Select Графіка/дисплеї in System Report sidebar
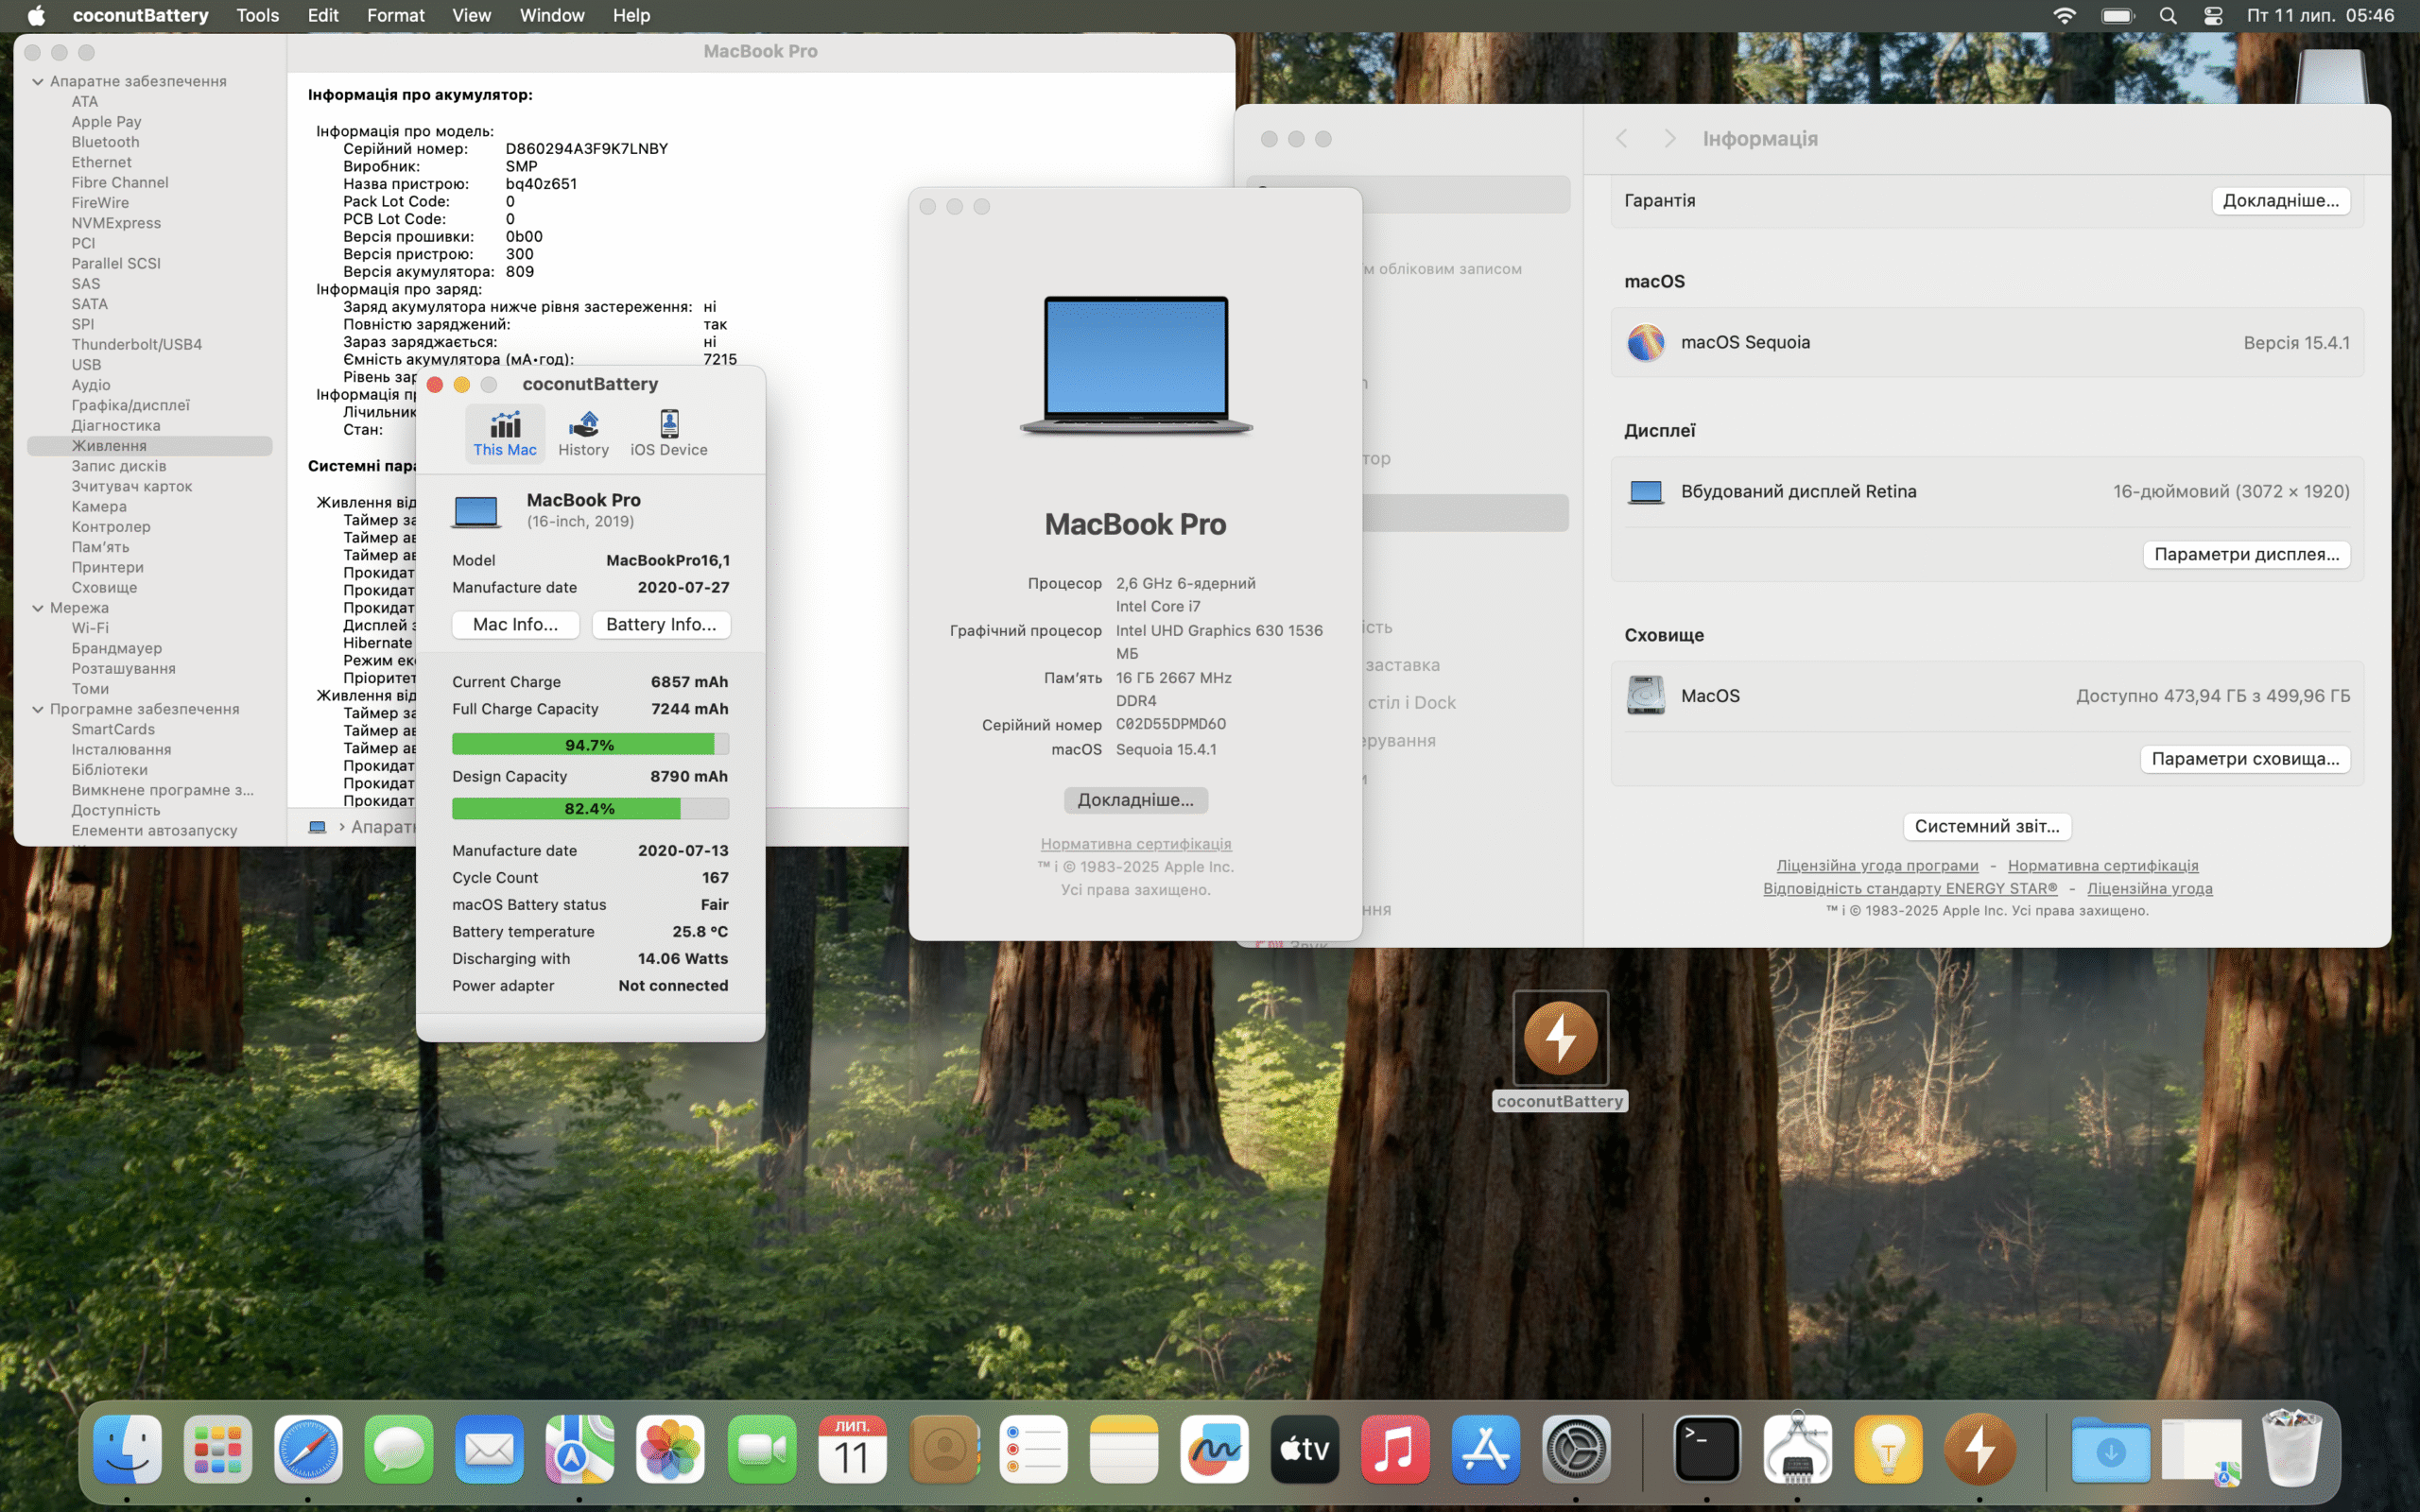The width and height of the screenshot is (2420, 1512). tap(130, 405)
